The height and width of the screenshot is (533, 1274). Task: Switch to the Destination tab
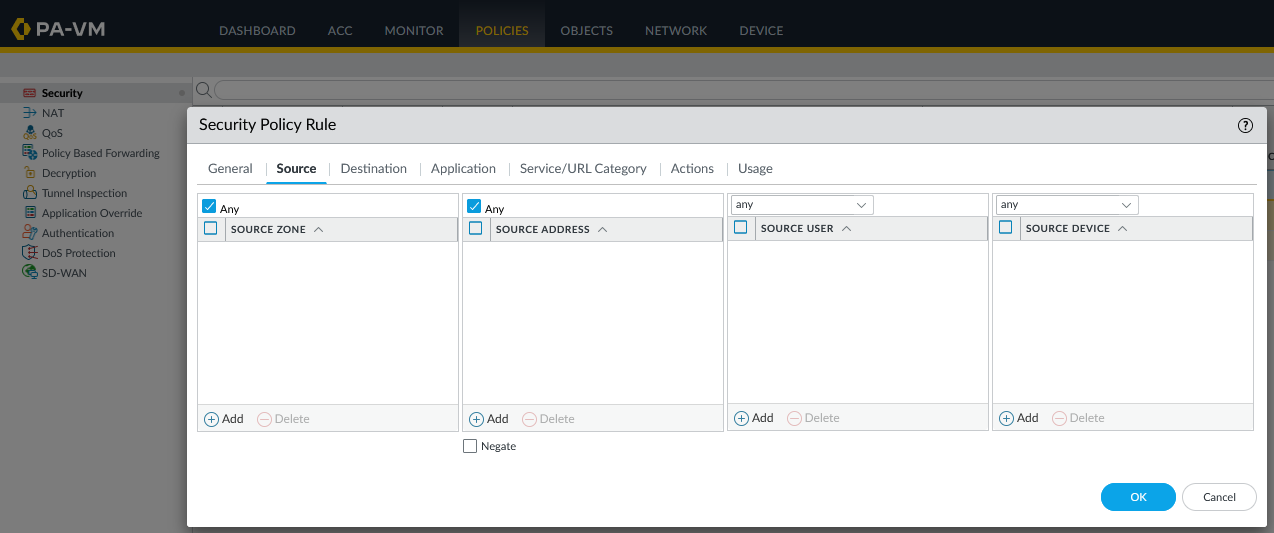(373, 168)
